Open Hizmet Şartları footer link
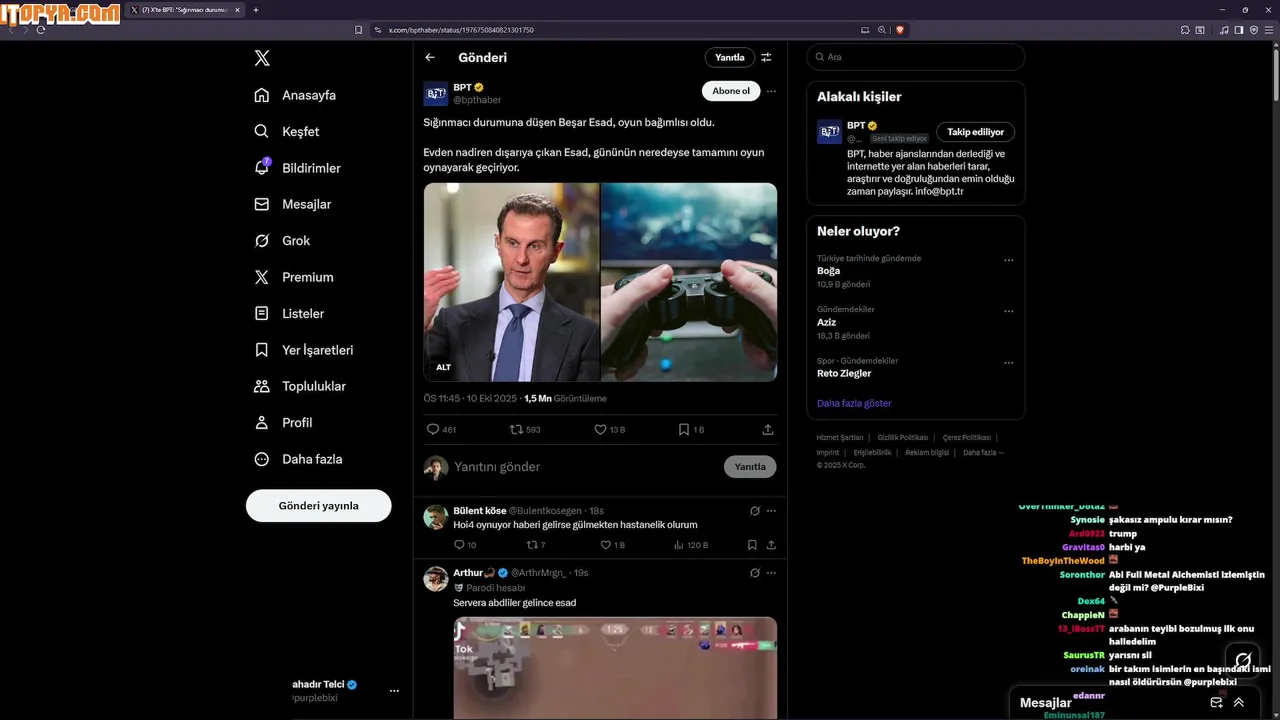The image size is (1280, 720). 840,437
